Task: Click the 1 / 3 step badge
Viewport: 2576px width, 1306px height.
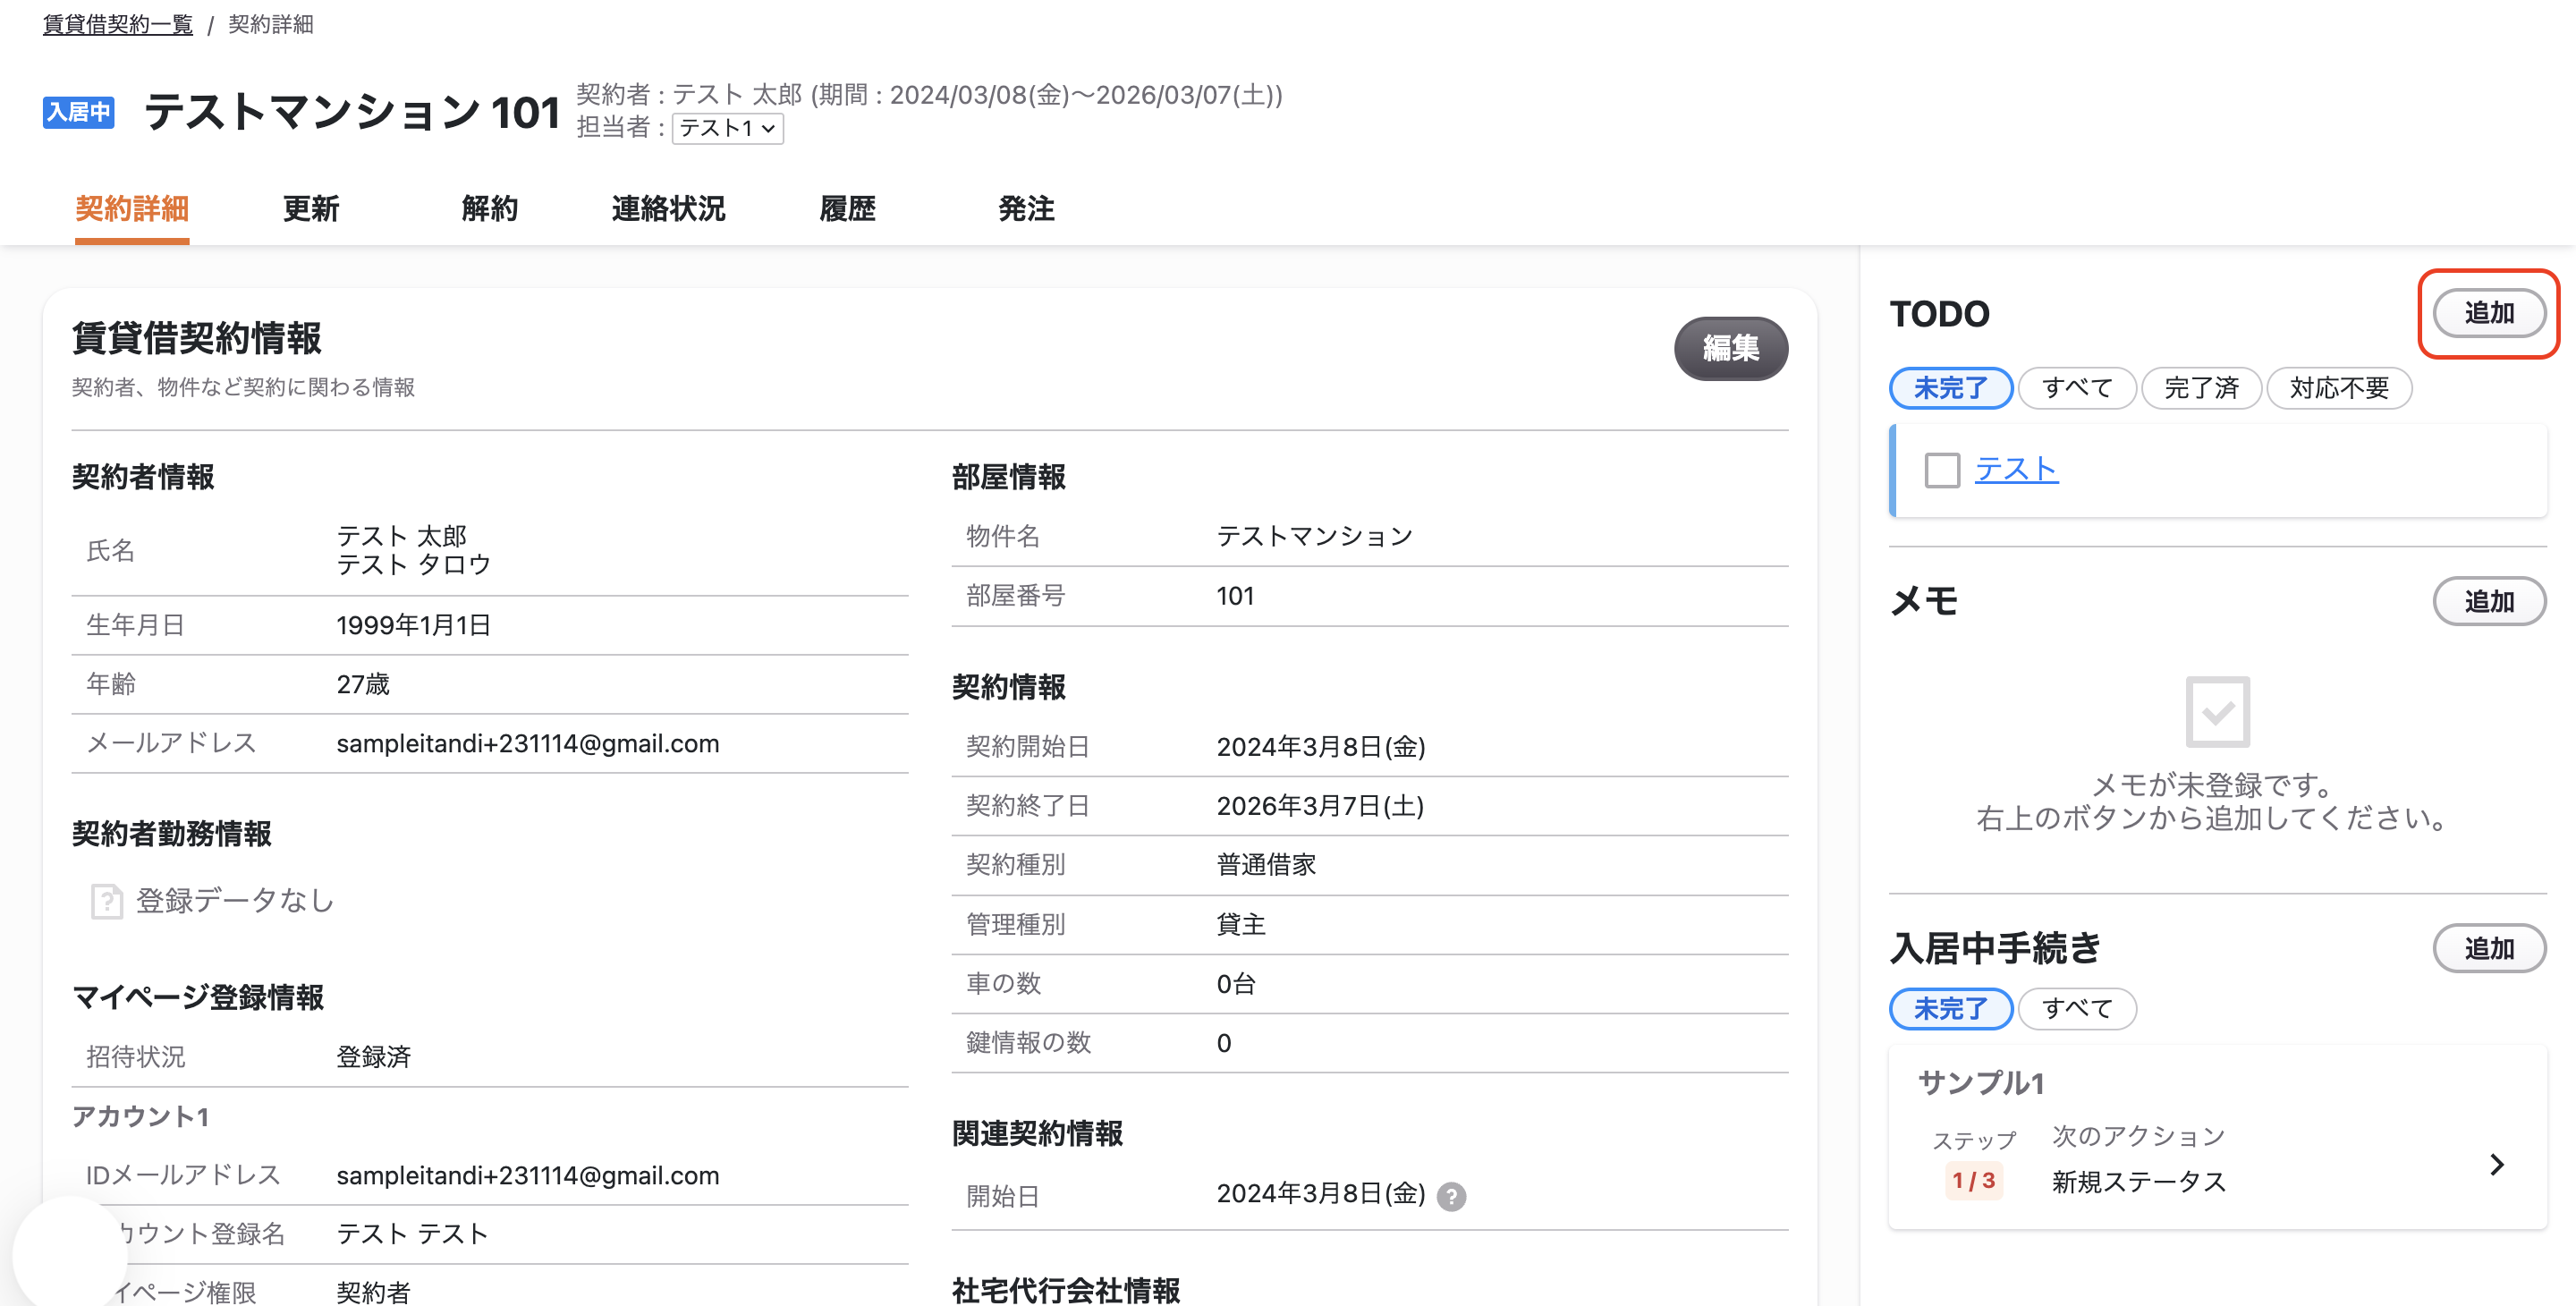Action: [x=1973, y=1181]
